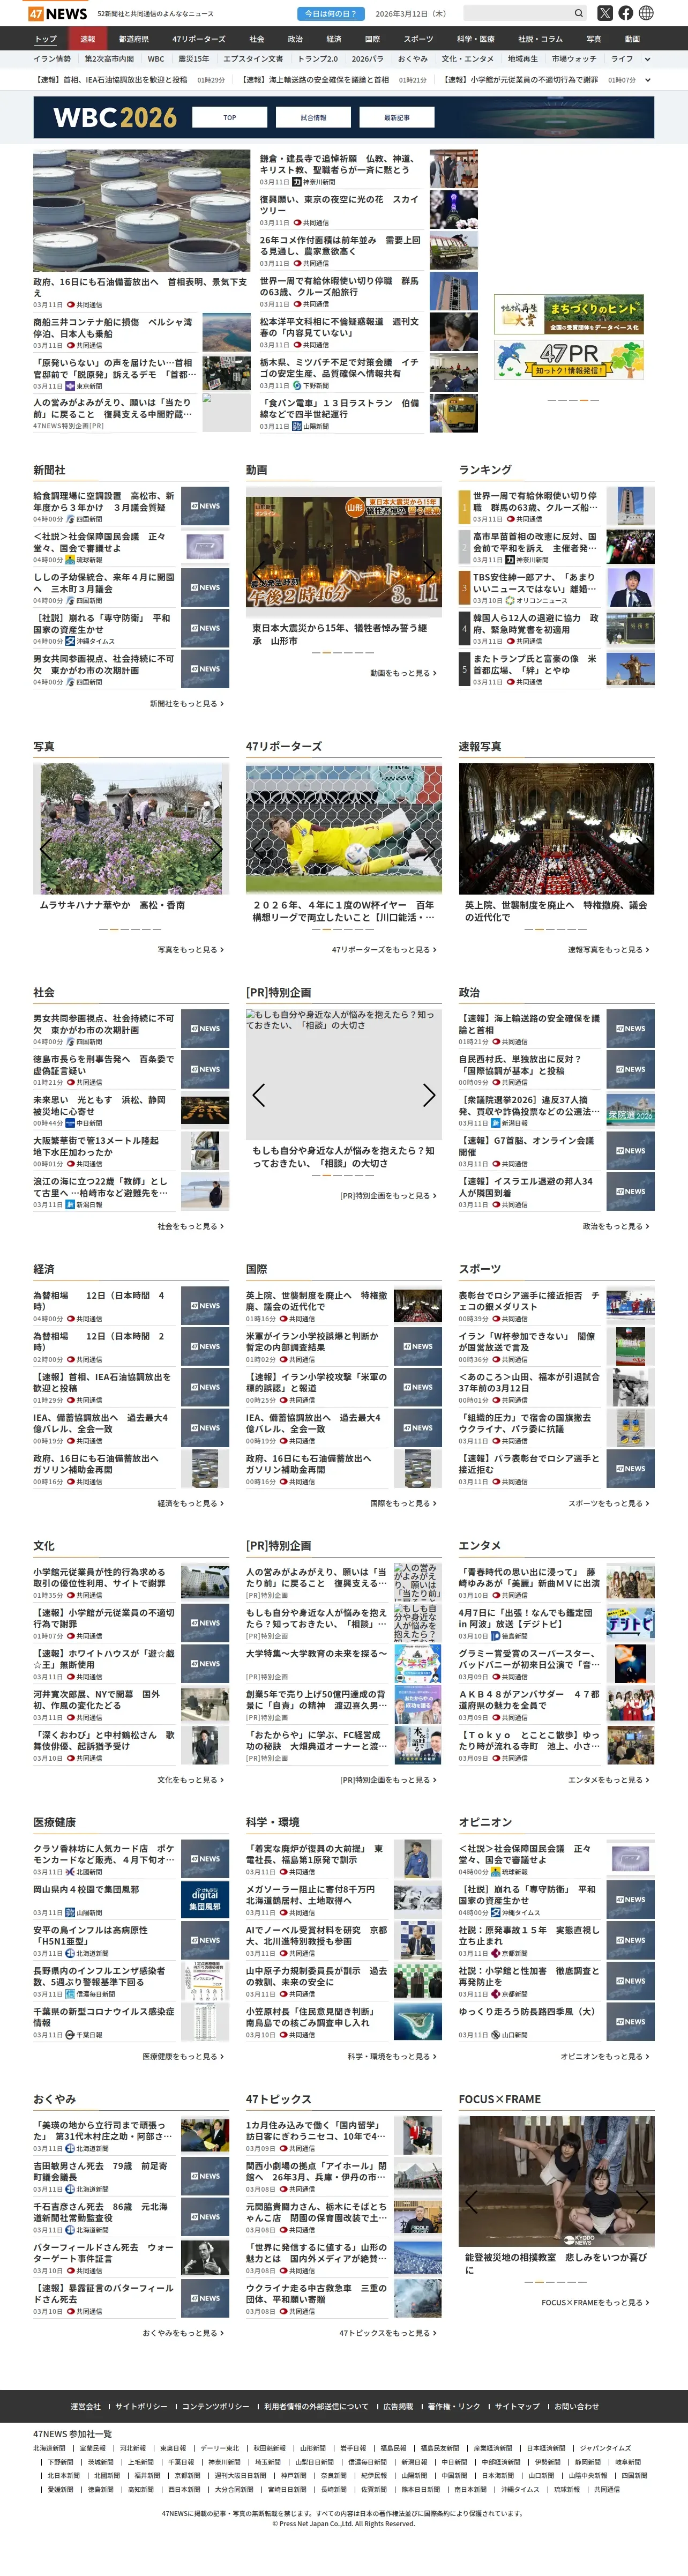Click 政治をもっと見る link

point(616,1226)
